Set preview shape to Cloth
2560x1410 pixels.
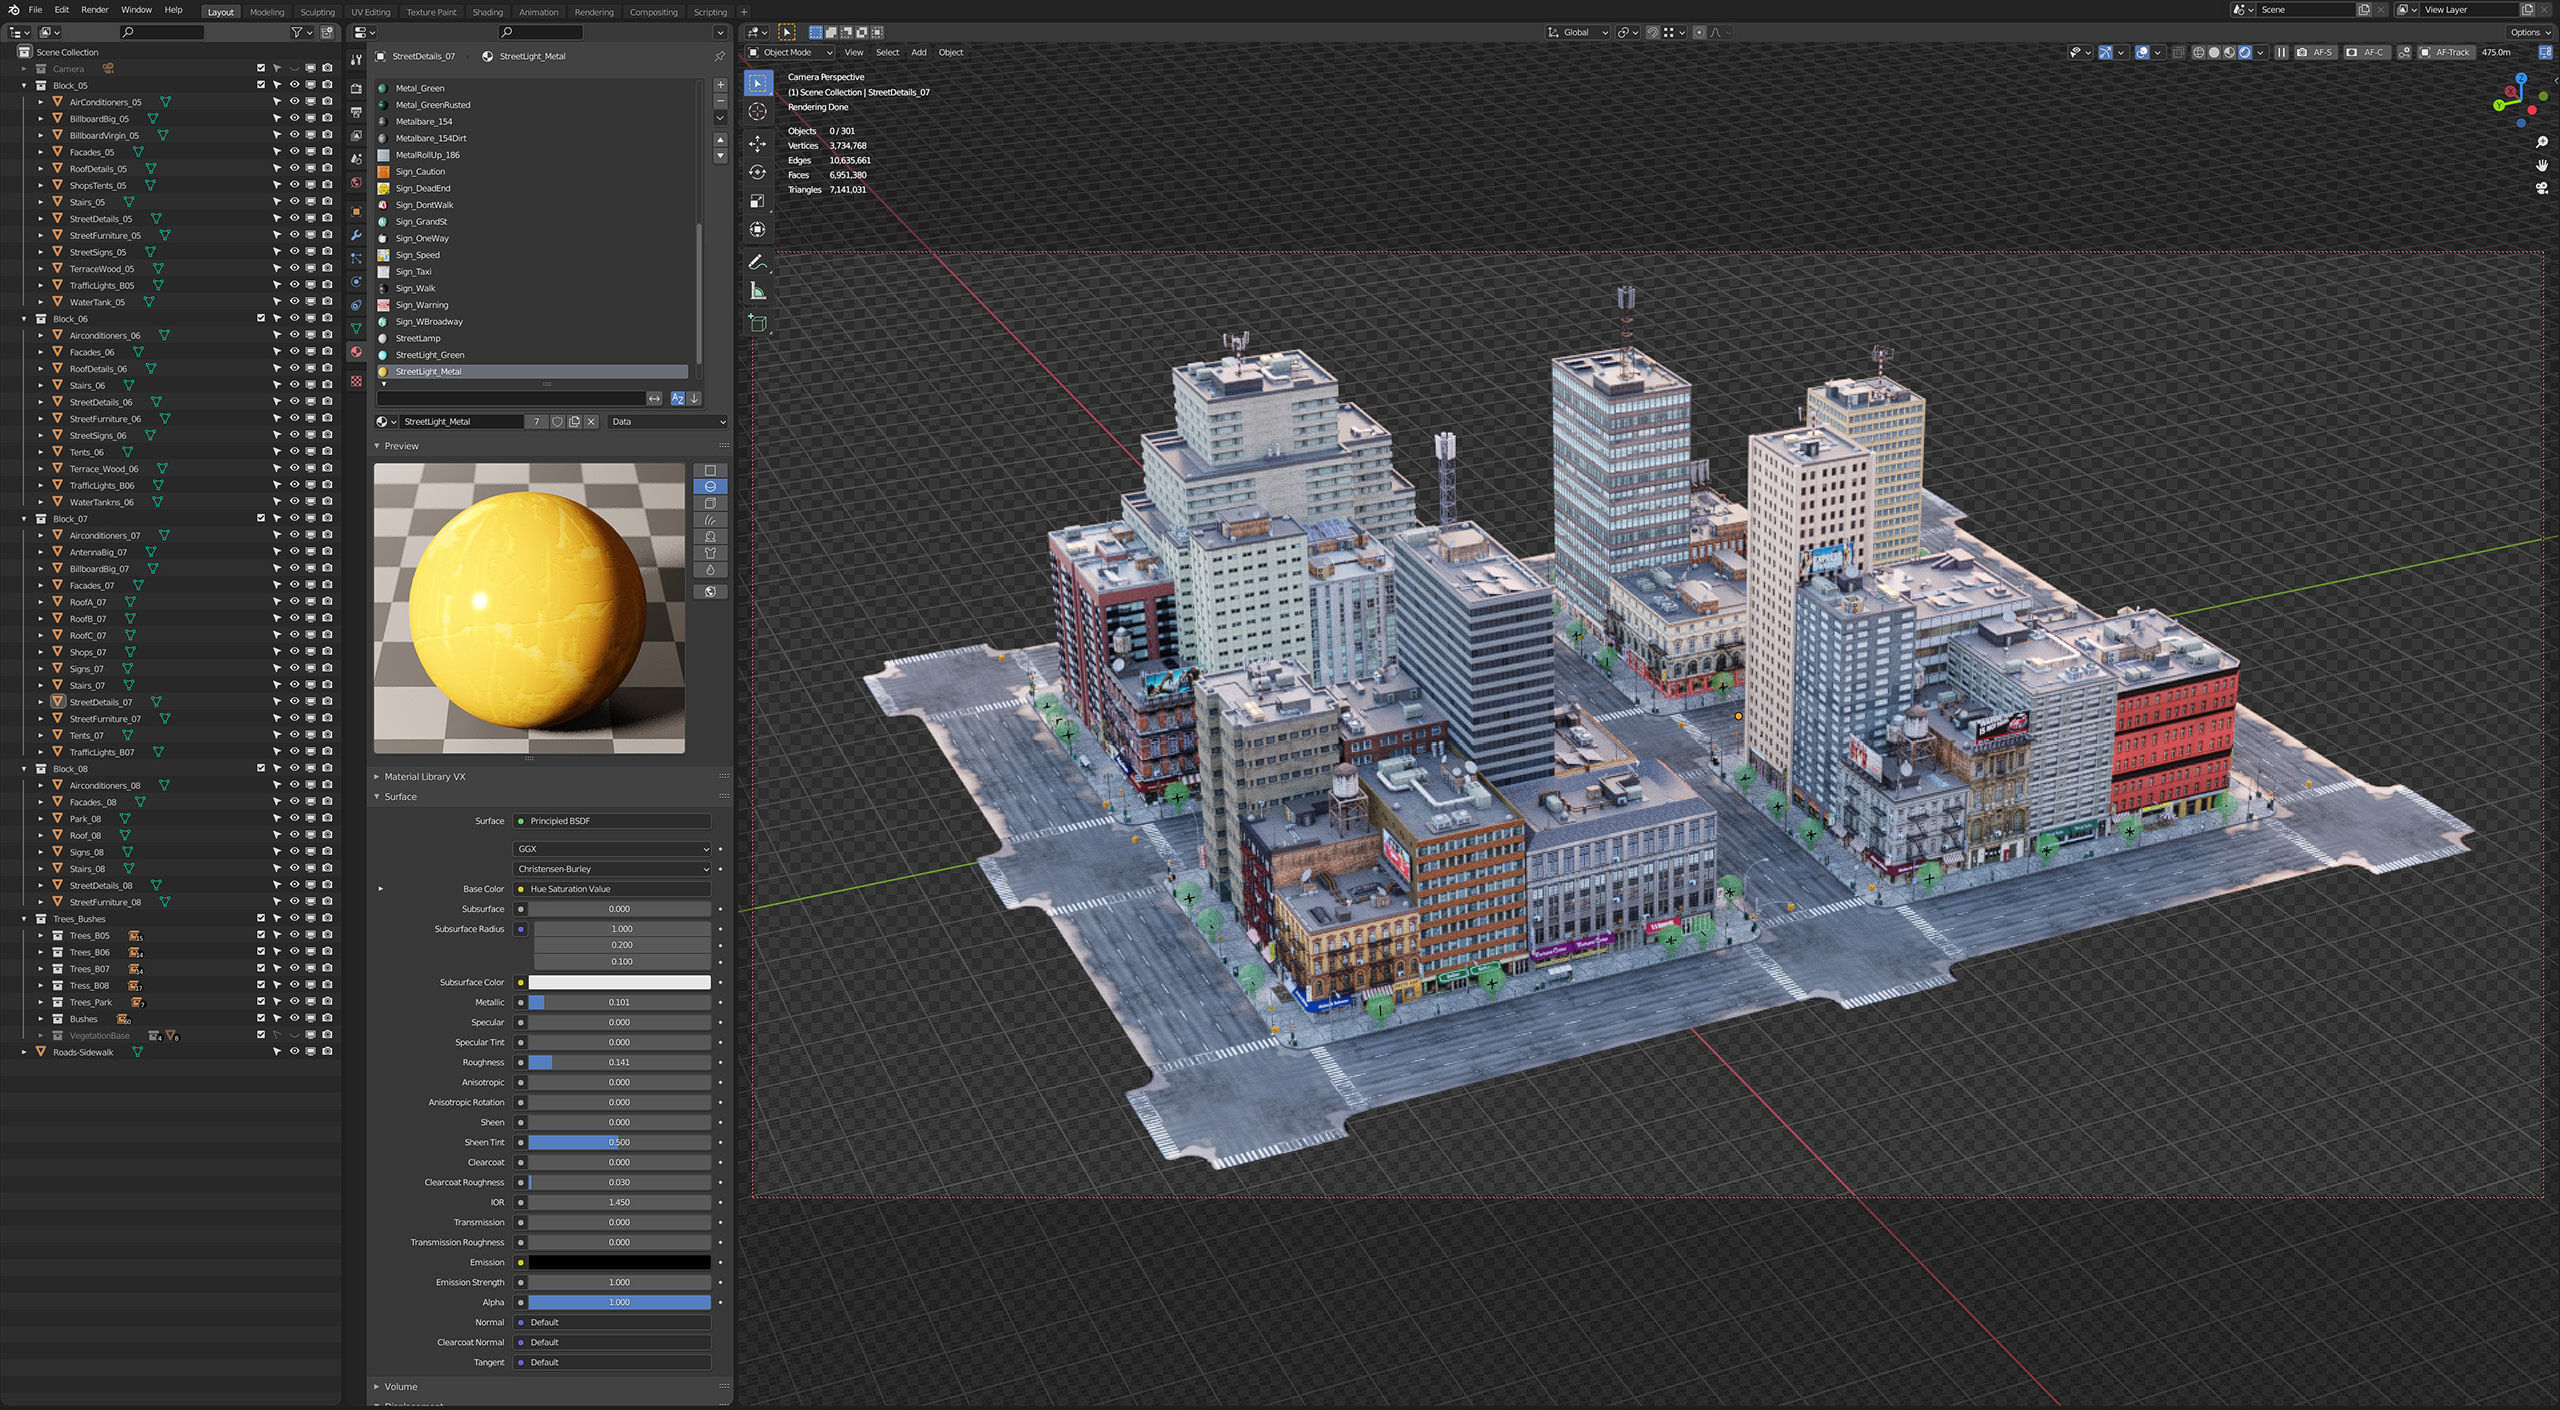click(710, 553)
